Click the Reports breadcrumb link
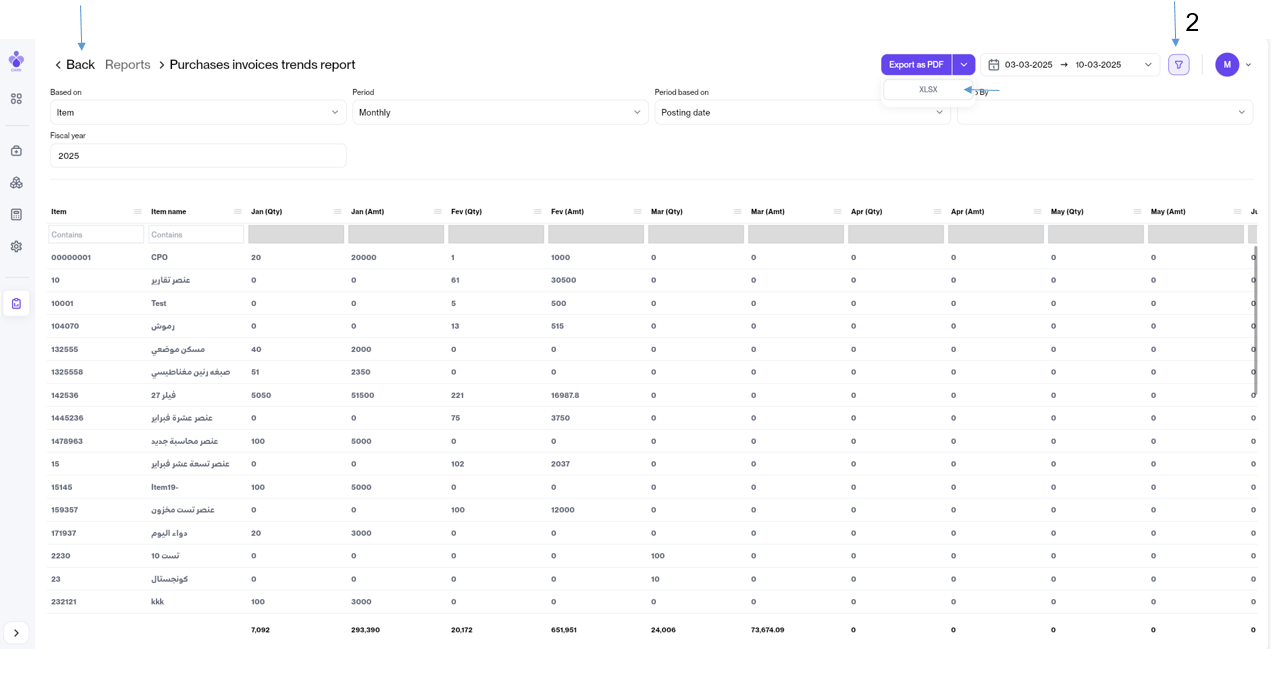 pos(128,65)
